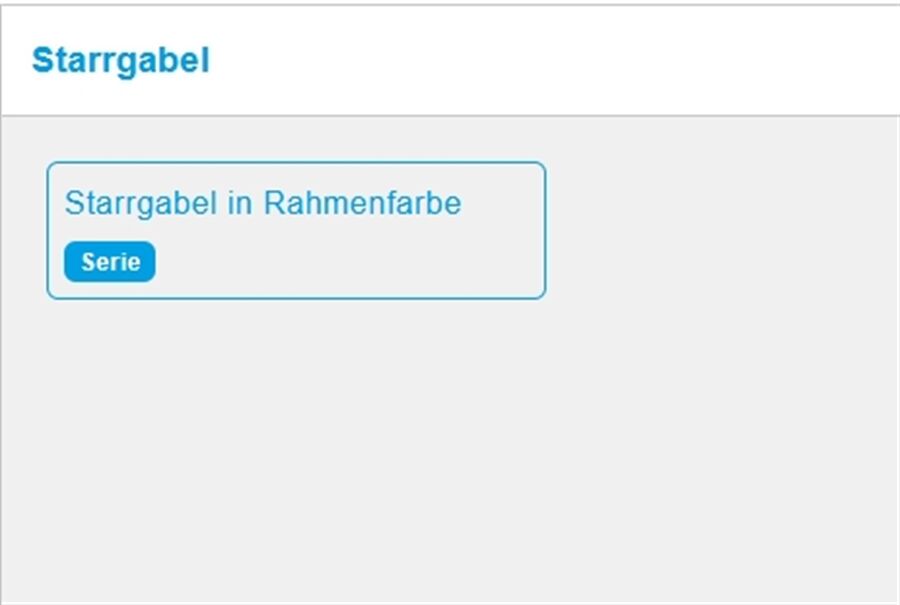Click the Starrgabel section heading

(121, 61)
